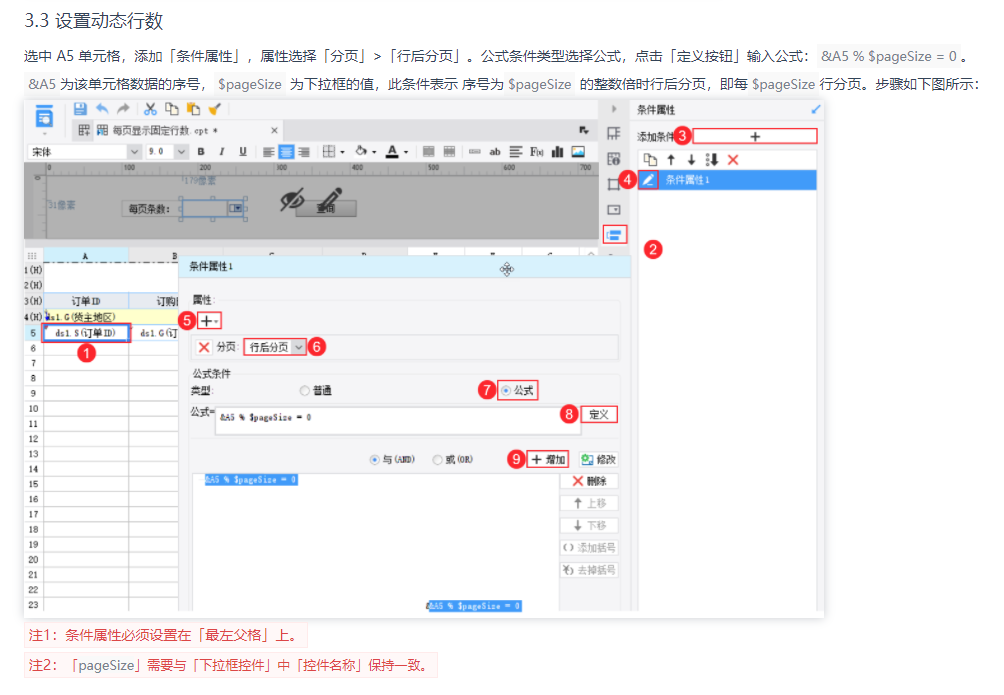Open the floating element panel icon in the sidebar
The image size is (1004, 695).
613,184
